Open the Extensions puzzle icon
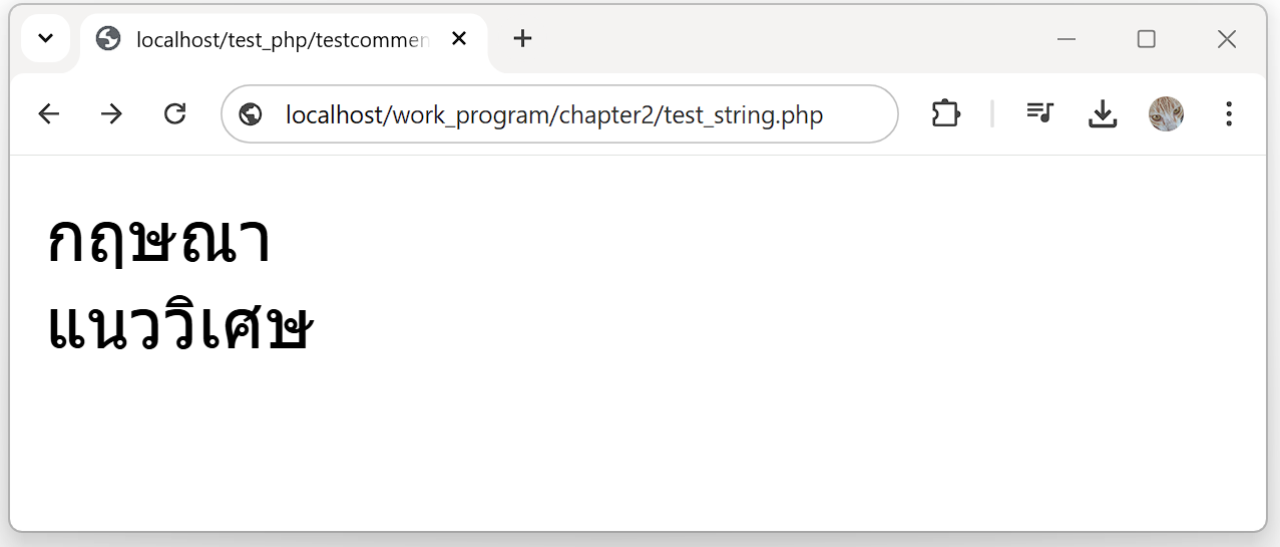 click(x=945, y=114)
